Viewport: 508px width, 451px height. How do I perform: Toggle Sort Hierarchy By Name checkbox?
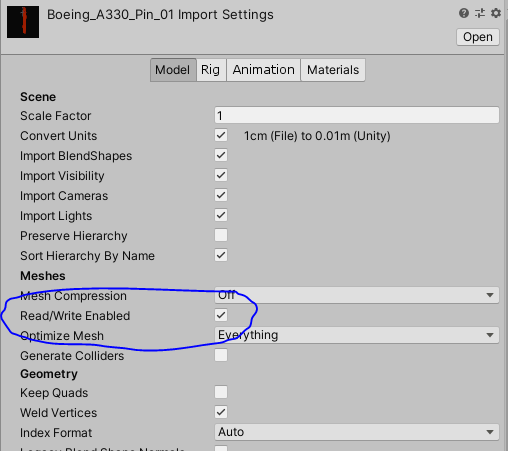[221, 255]
